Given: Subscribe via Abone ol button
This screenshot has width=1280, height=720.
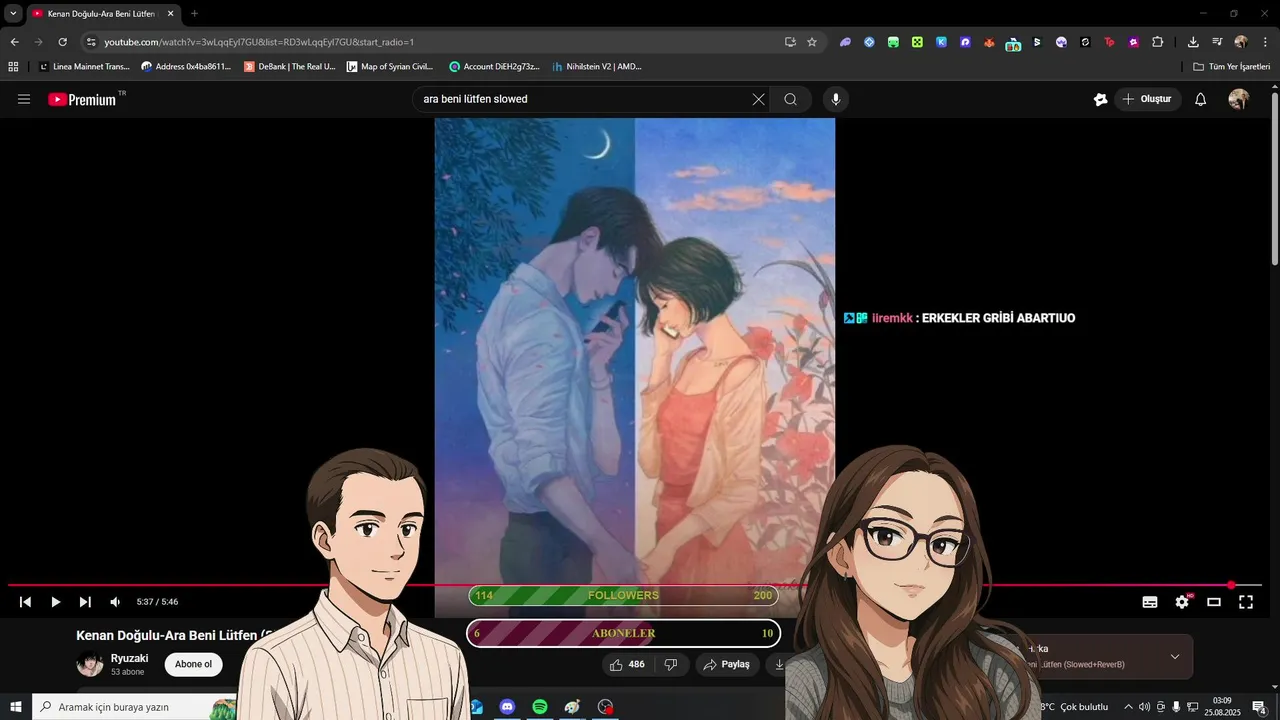Looking at the screenshot, I should (193, 664).
